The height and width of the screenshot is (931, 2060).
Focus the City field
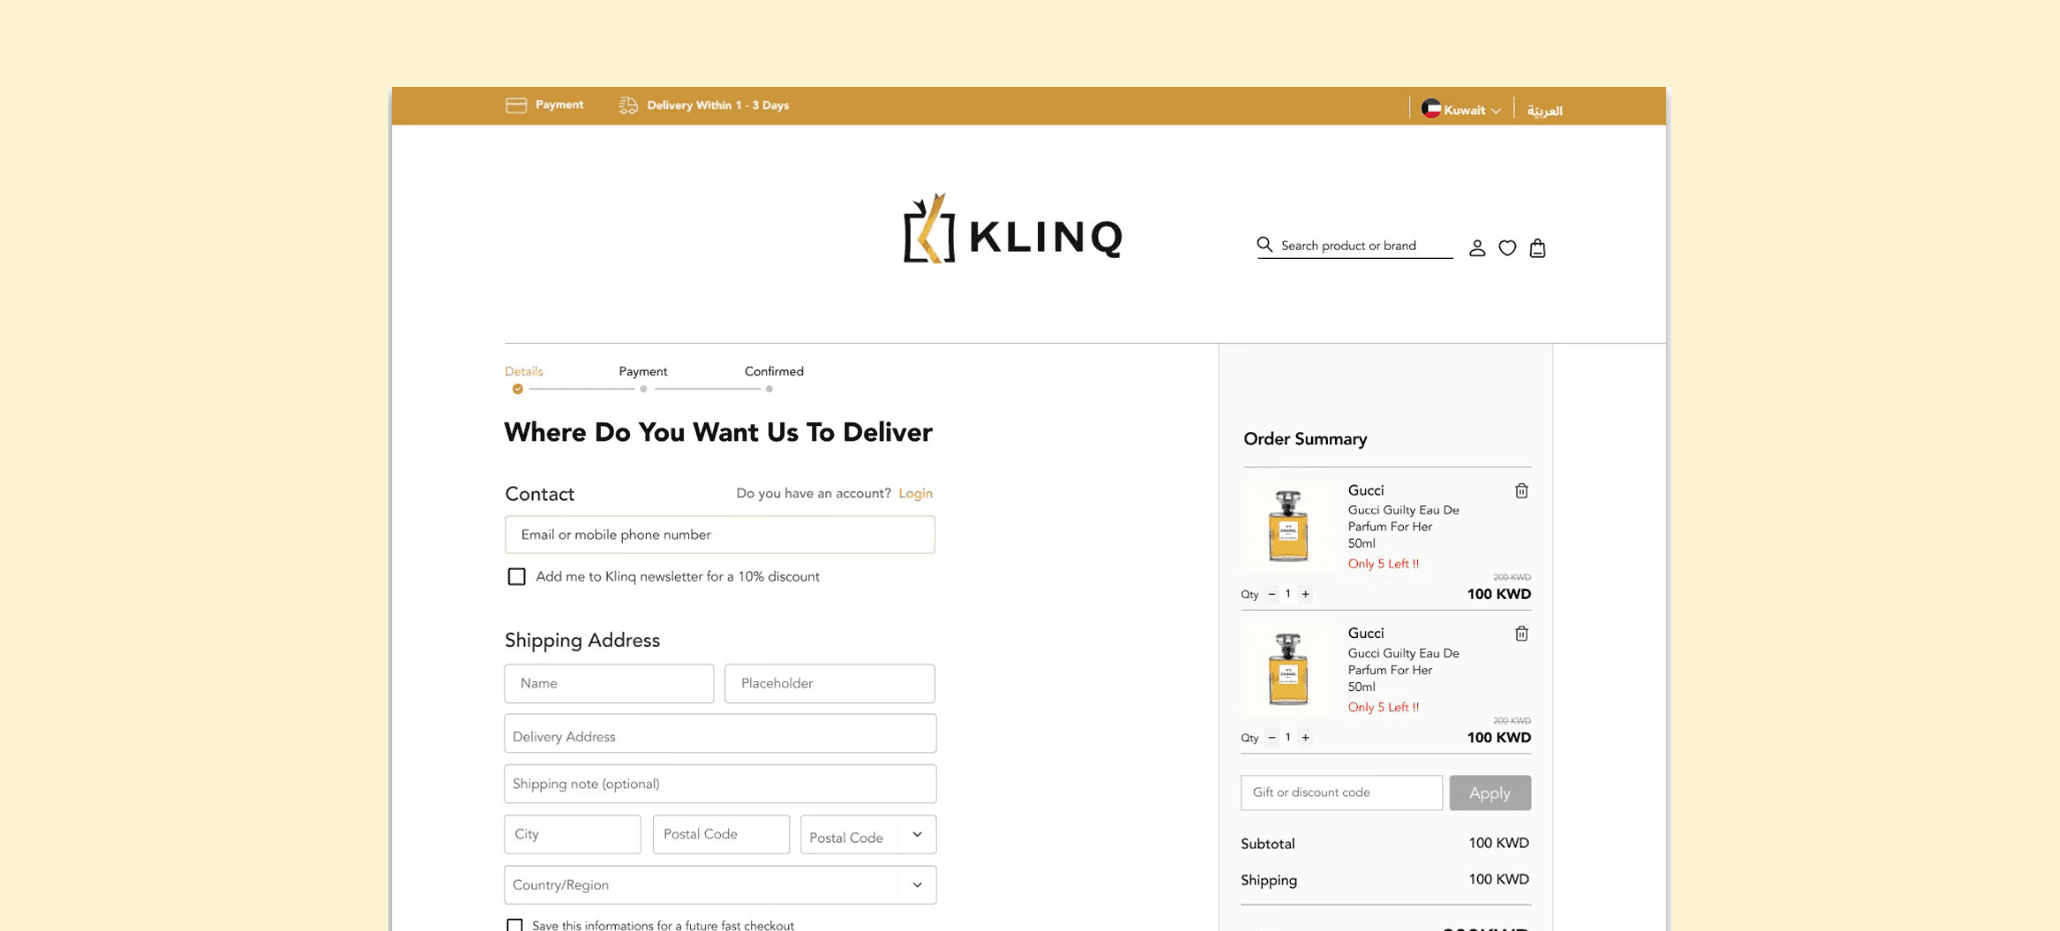573,834
